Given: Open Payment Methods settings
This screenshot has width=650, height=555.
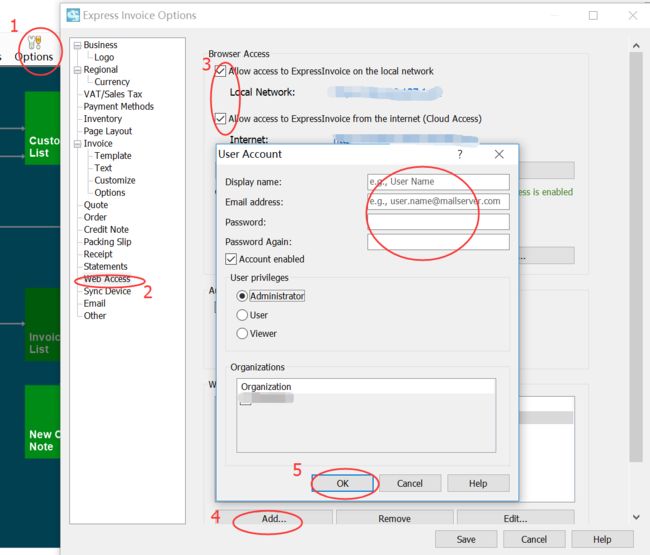Looking at the screenshot, I should tap(119, 107).
